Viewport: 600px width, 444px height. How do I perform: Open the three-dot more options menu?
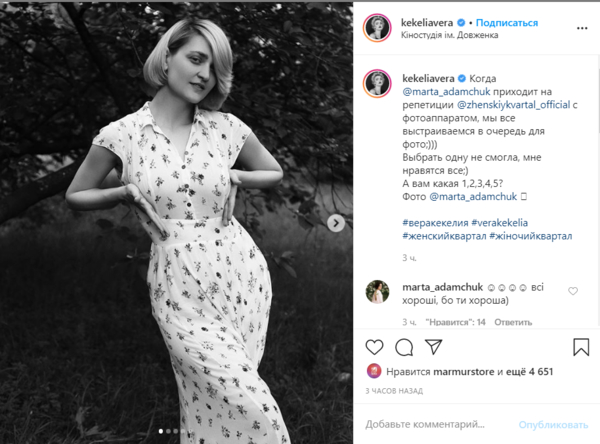point(582,28)
